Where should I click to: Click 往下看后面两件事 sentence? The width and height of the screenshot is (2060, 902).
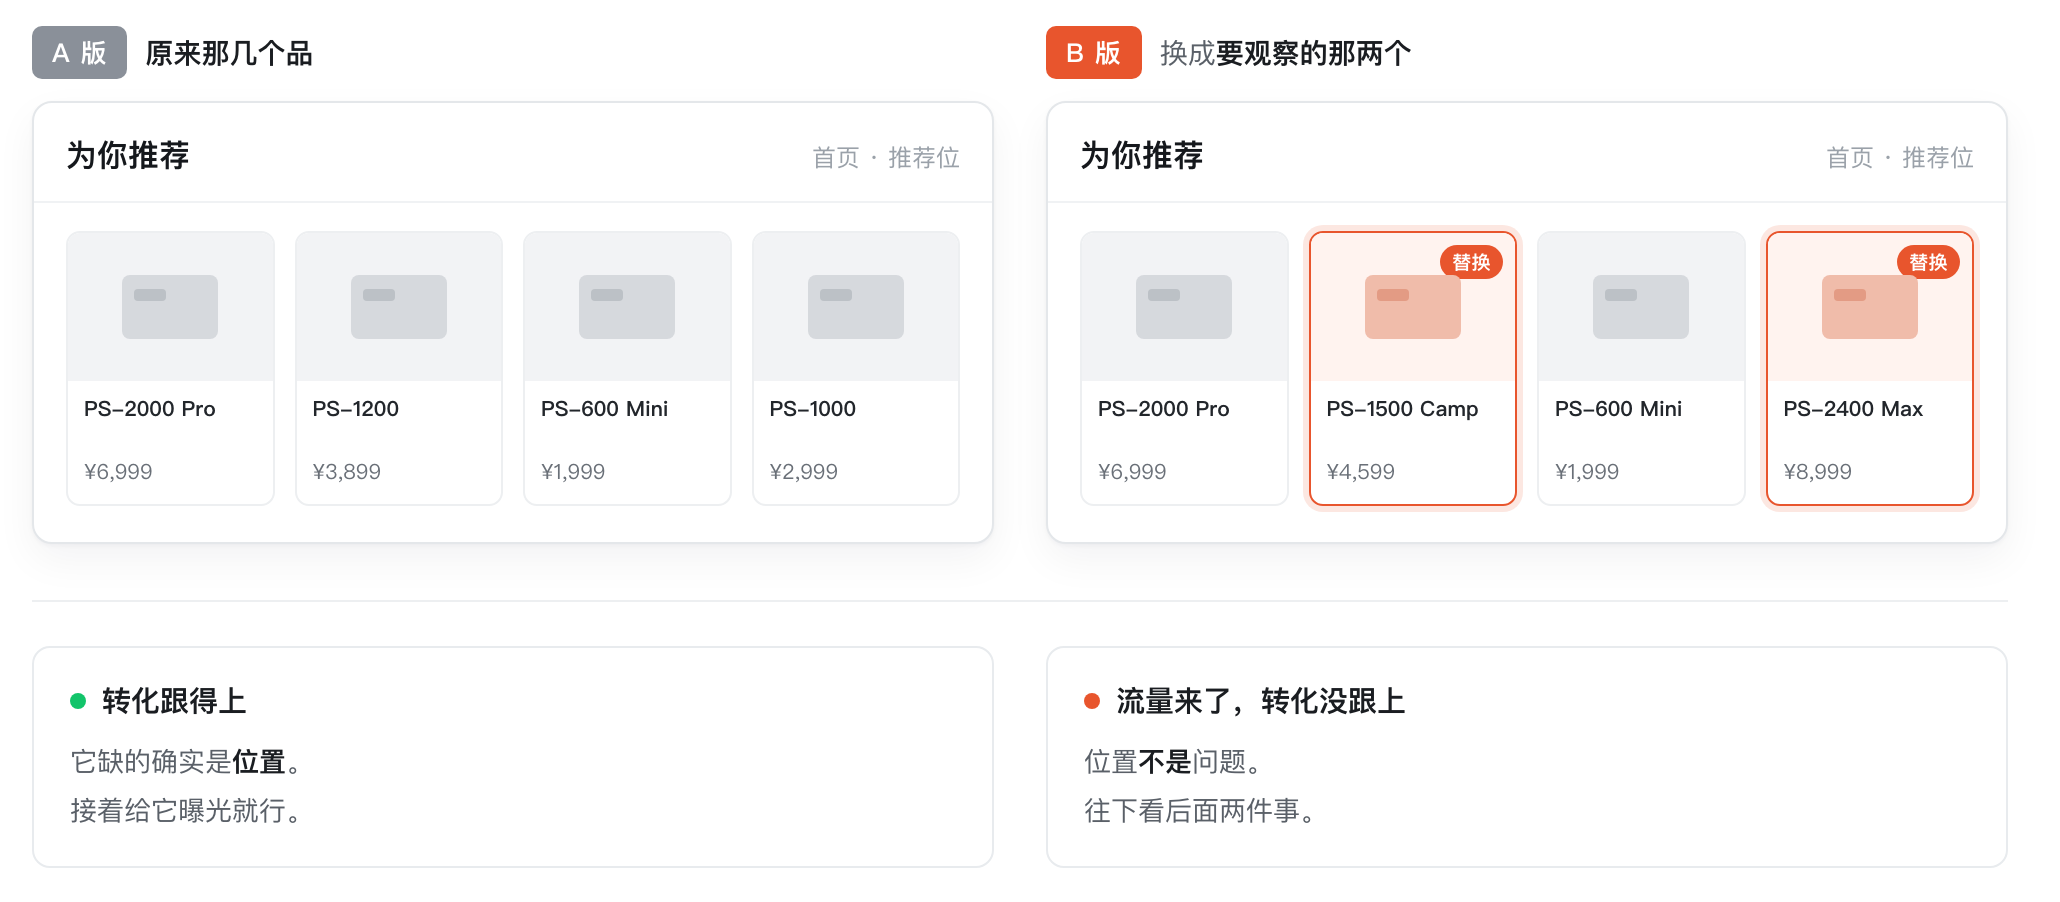(1200, 810)
